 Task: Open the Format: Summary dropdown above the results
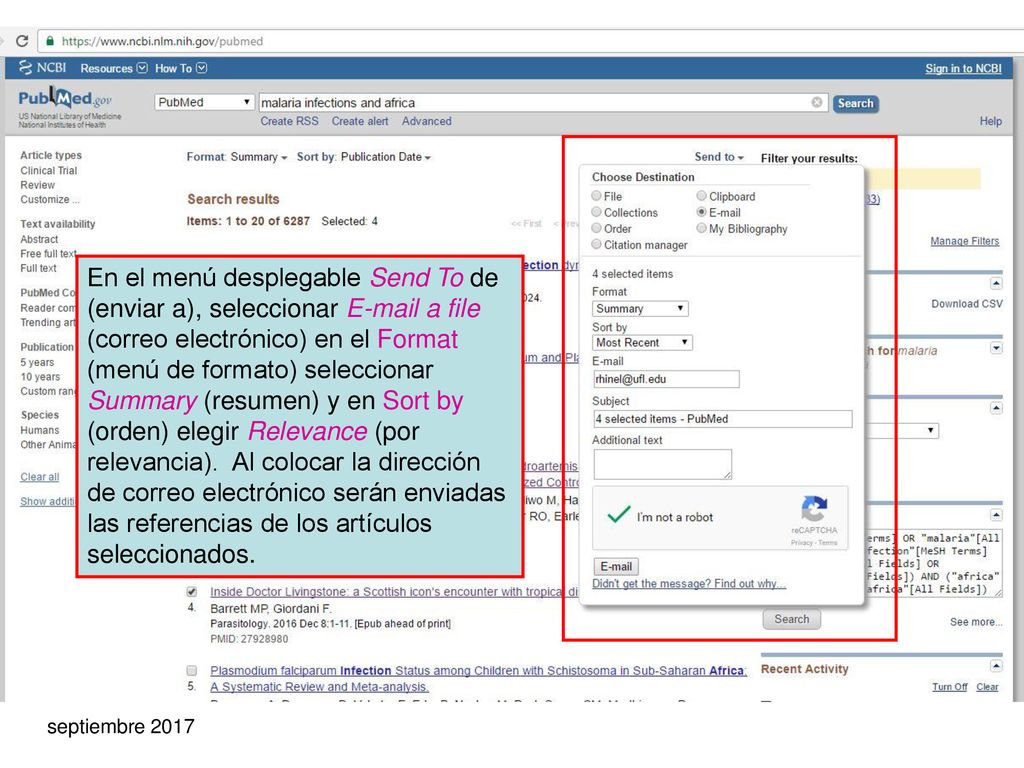tap(236, 157)
